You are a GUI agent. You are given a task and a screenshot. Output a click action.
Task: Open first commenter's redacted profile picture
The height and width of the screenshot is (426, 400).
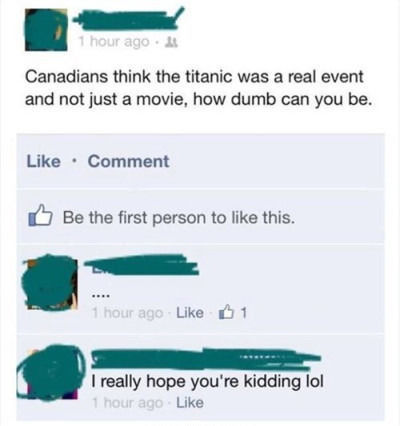pyautogui.click(x=50, y=283)
